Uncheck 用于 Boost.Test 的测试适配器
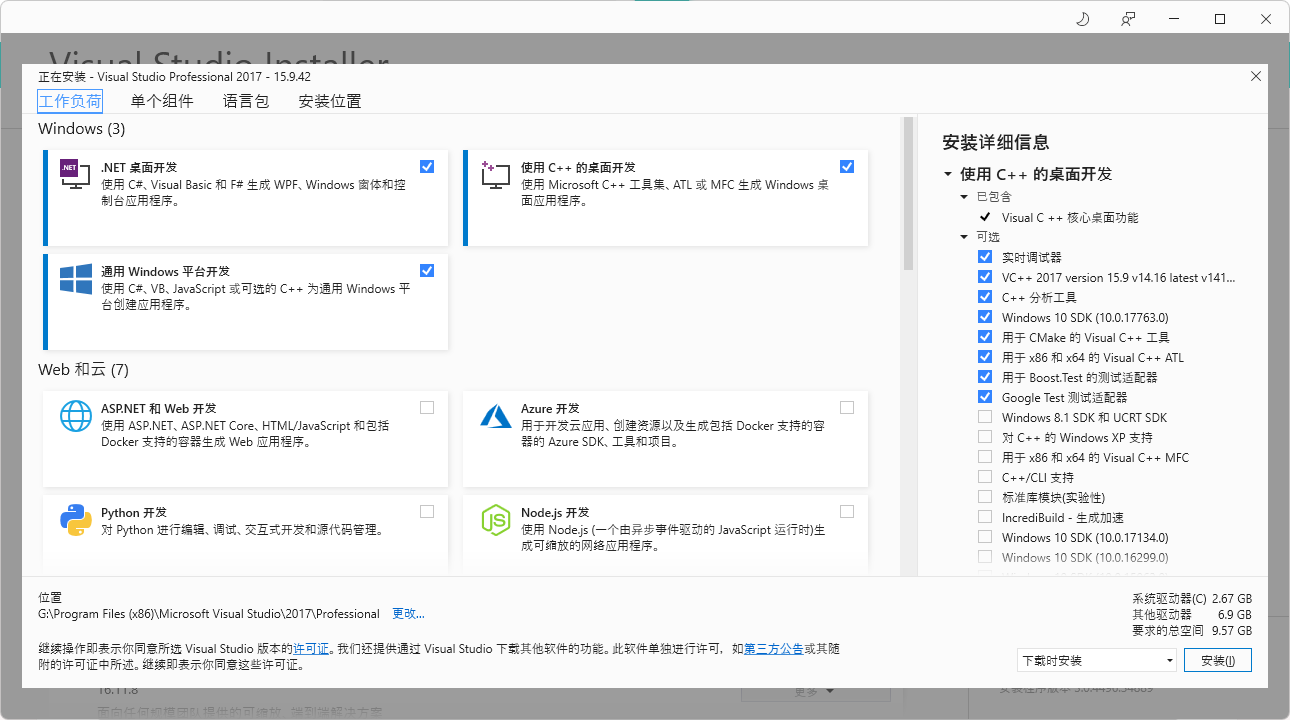This screenshot has width=1290, height=720. coord(985,377)
